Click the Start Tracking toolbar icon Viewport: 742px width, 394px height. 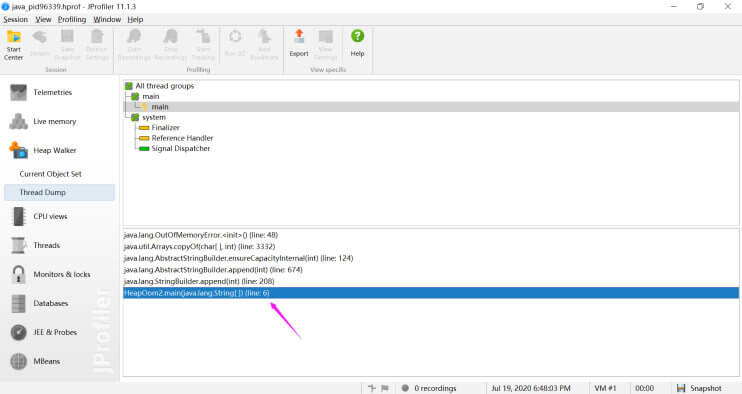tap(203, 44)
